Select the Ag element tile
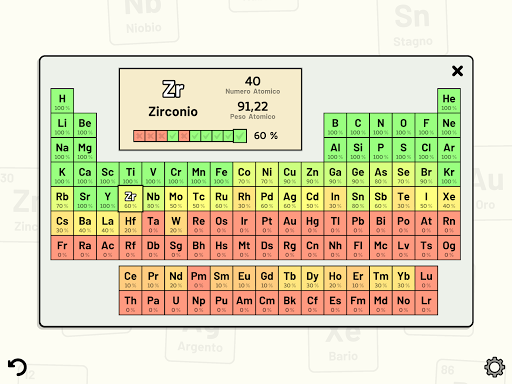The height and width of the screenshot is (384, 512). click(x=290, y=199)
